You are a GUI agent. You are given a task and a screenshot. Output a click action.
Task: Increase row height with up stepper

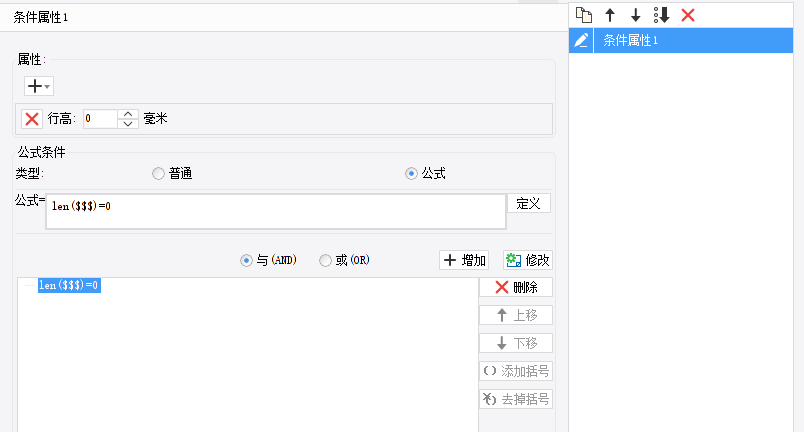(x=128, y=114)
